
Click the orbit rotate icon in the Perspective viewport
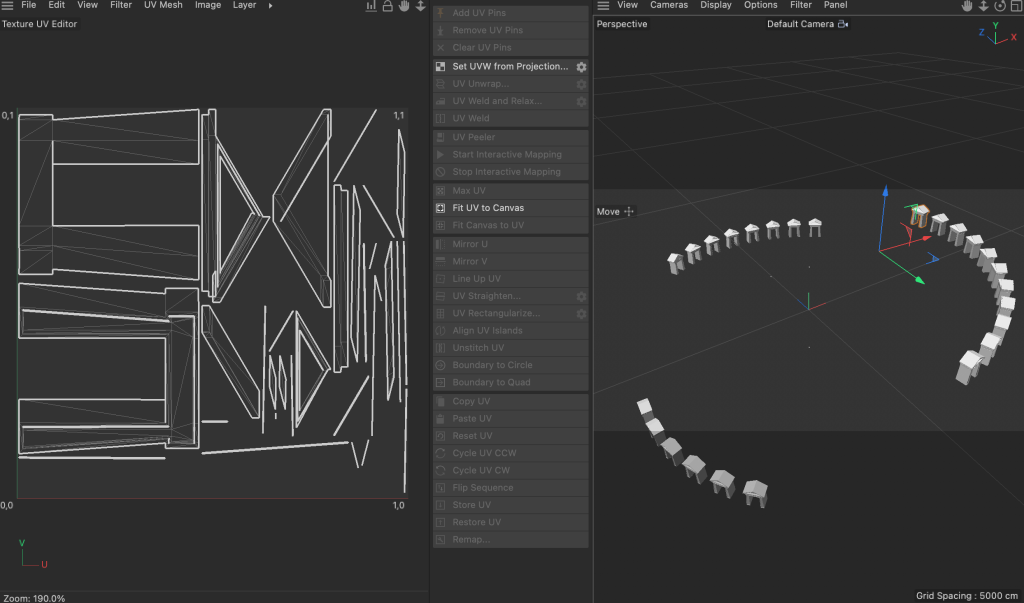1000,6
